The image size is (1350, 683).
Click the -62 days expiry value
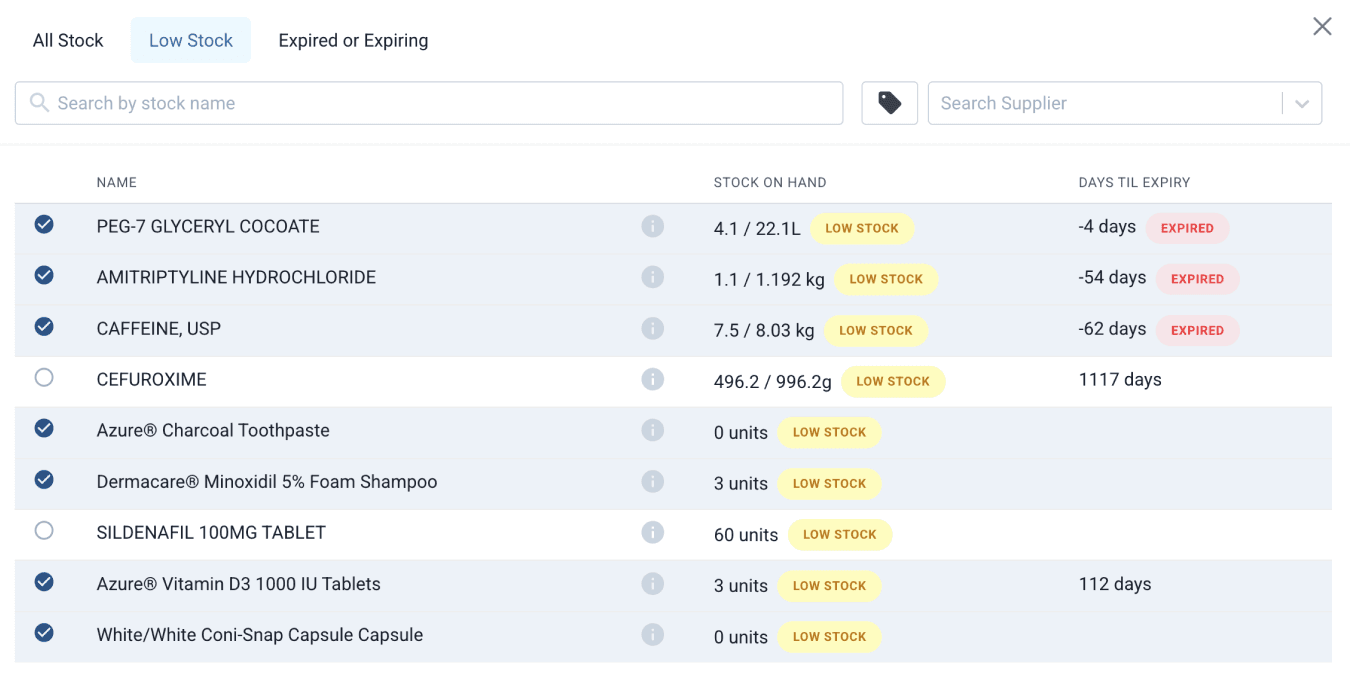point(1112,328)
